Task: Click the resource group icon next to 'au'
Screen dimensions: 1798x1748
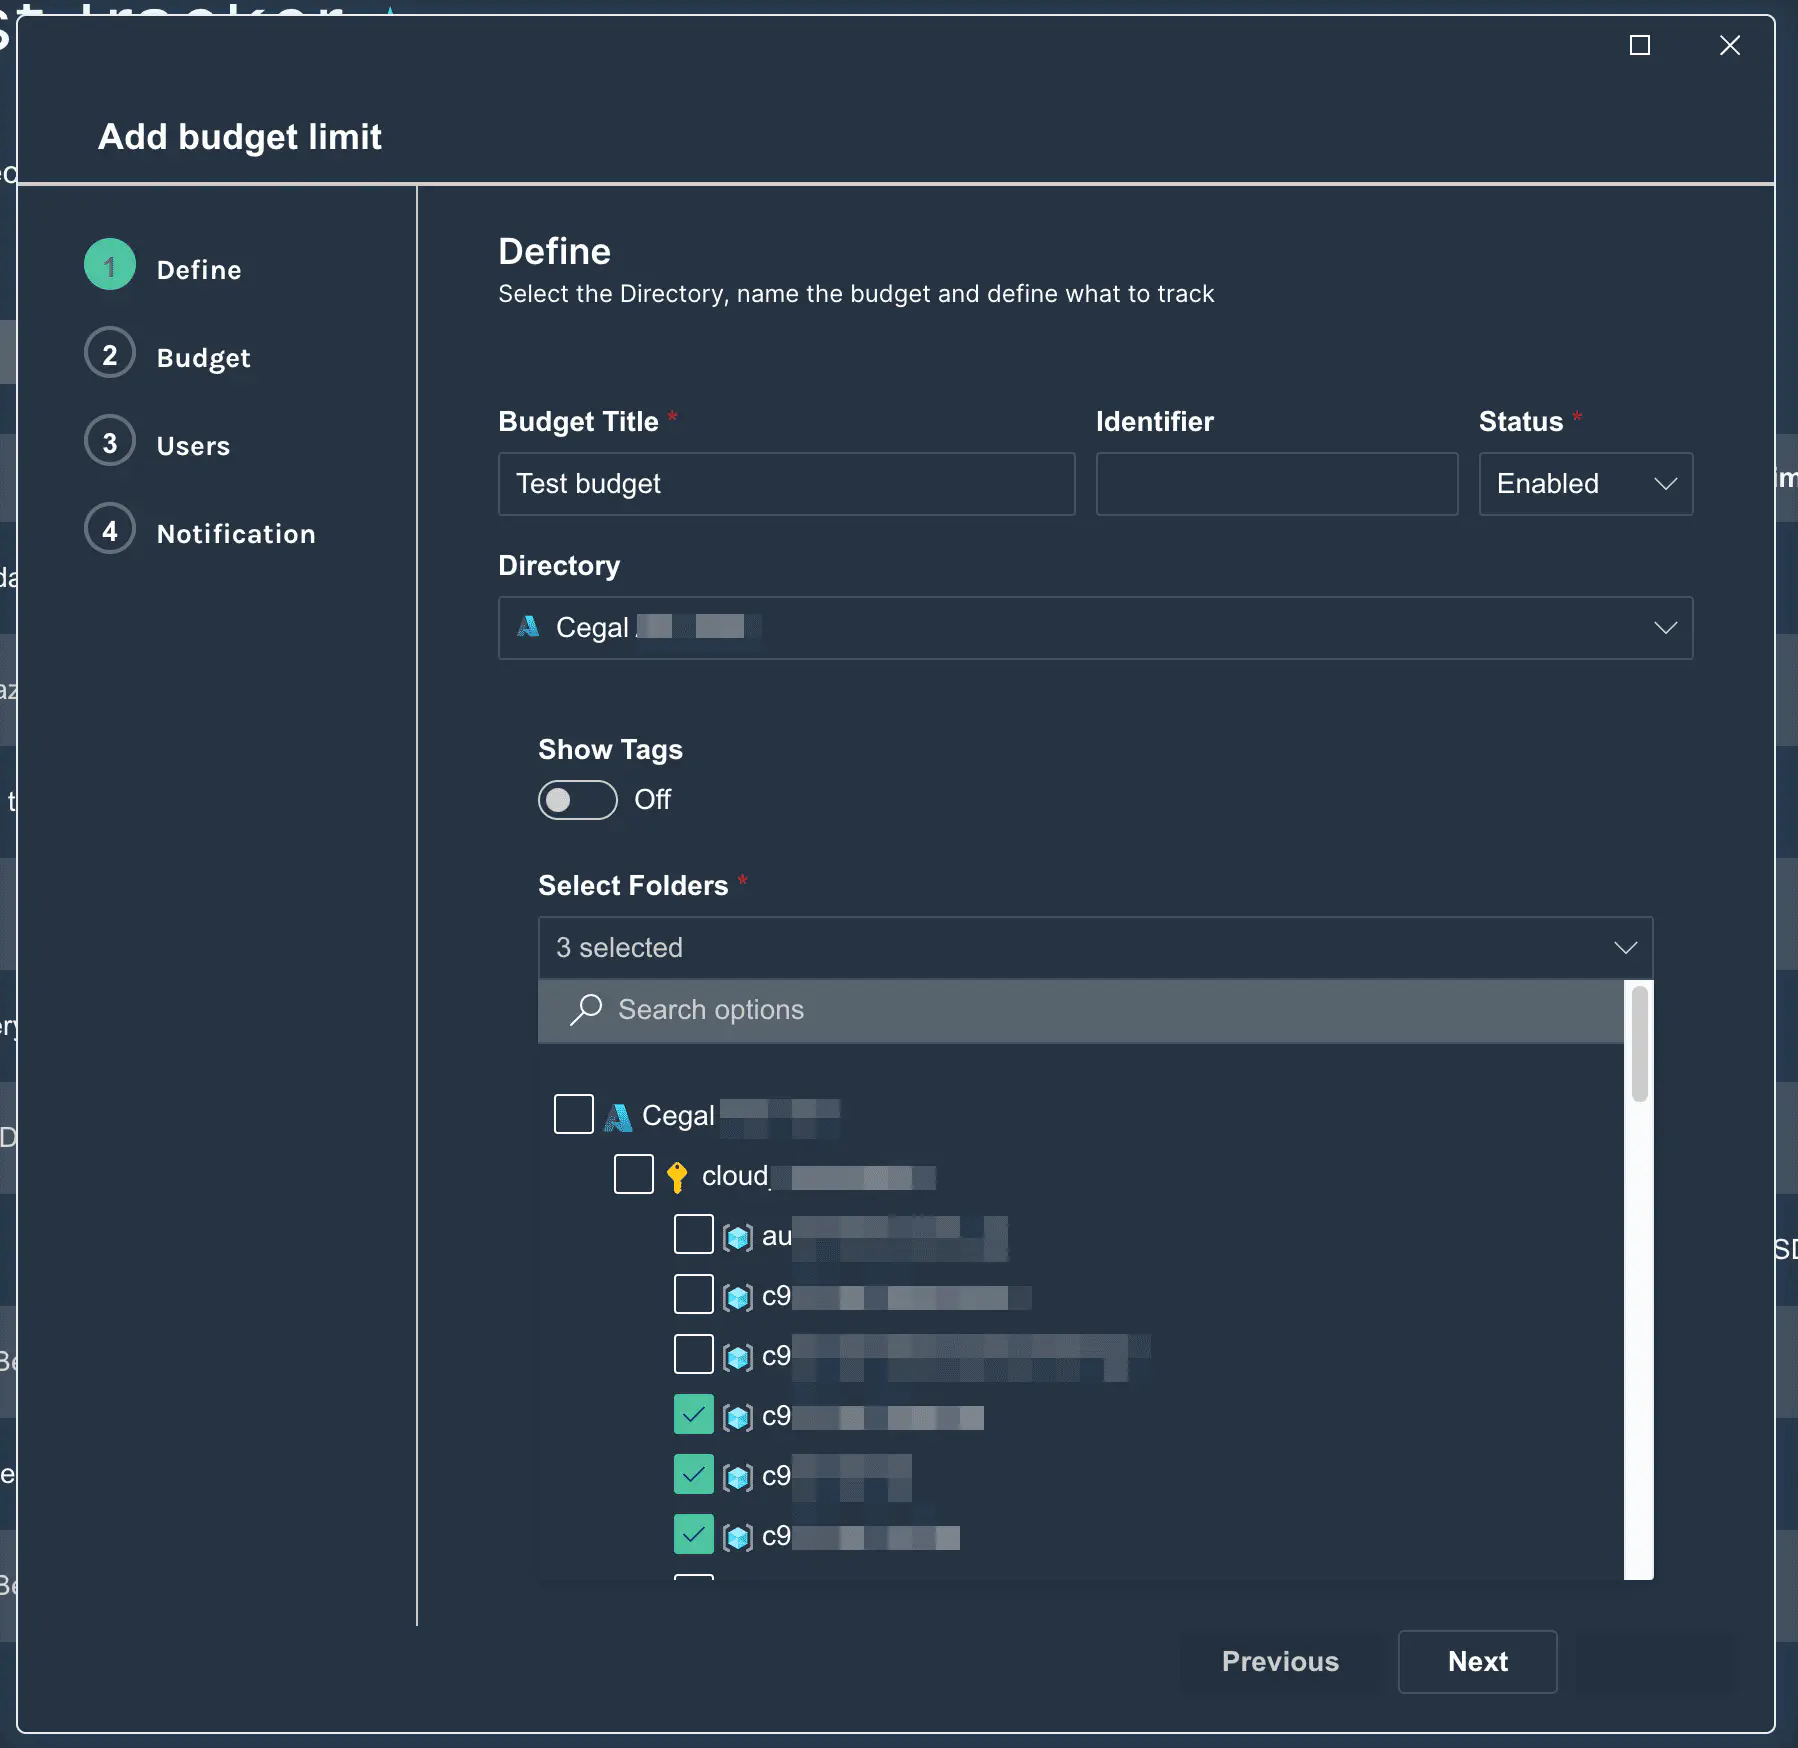Action: [x=738, y=1237]
